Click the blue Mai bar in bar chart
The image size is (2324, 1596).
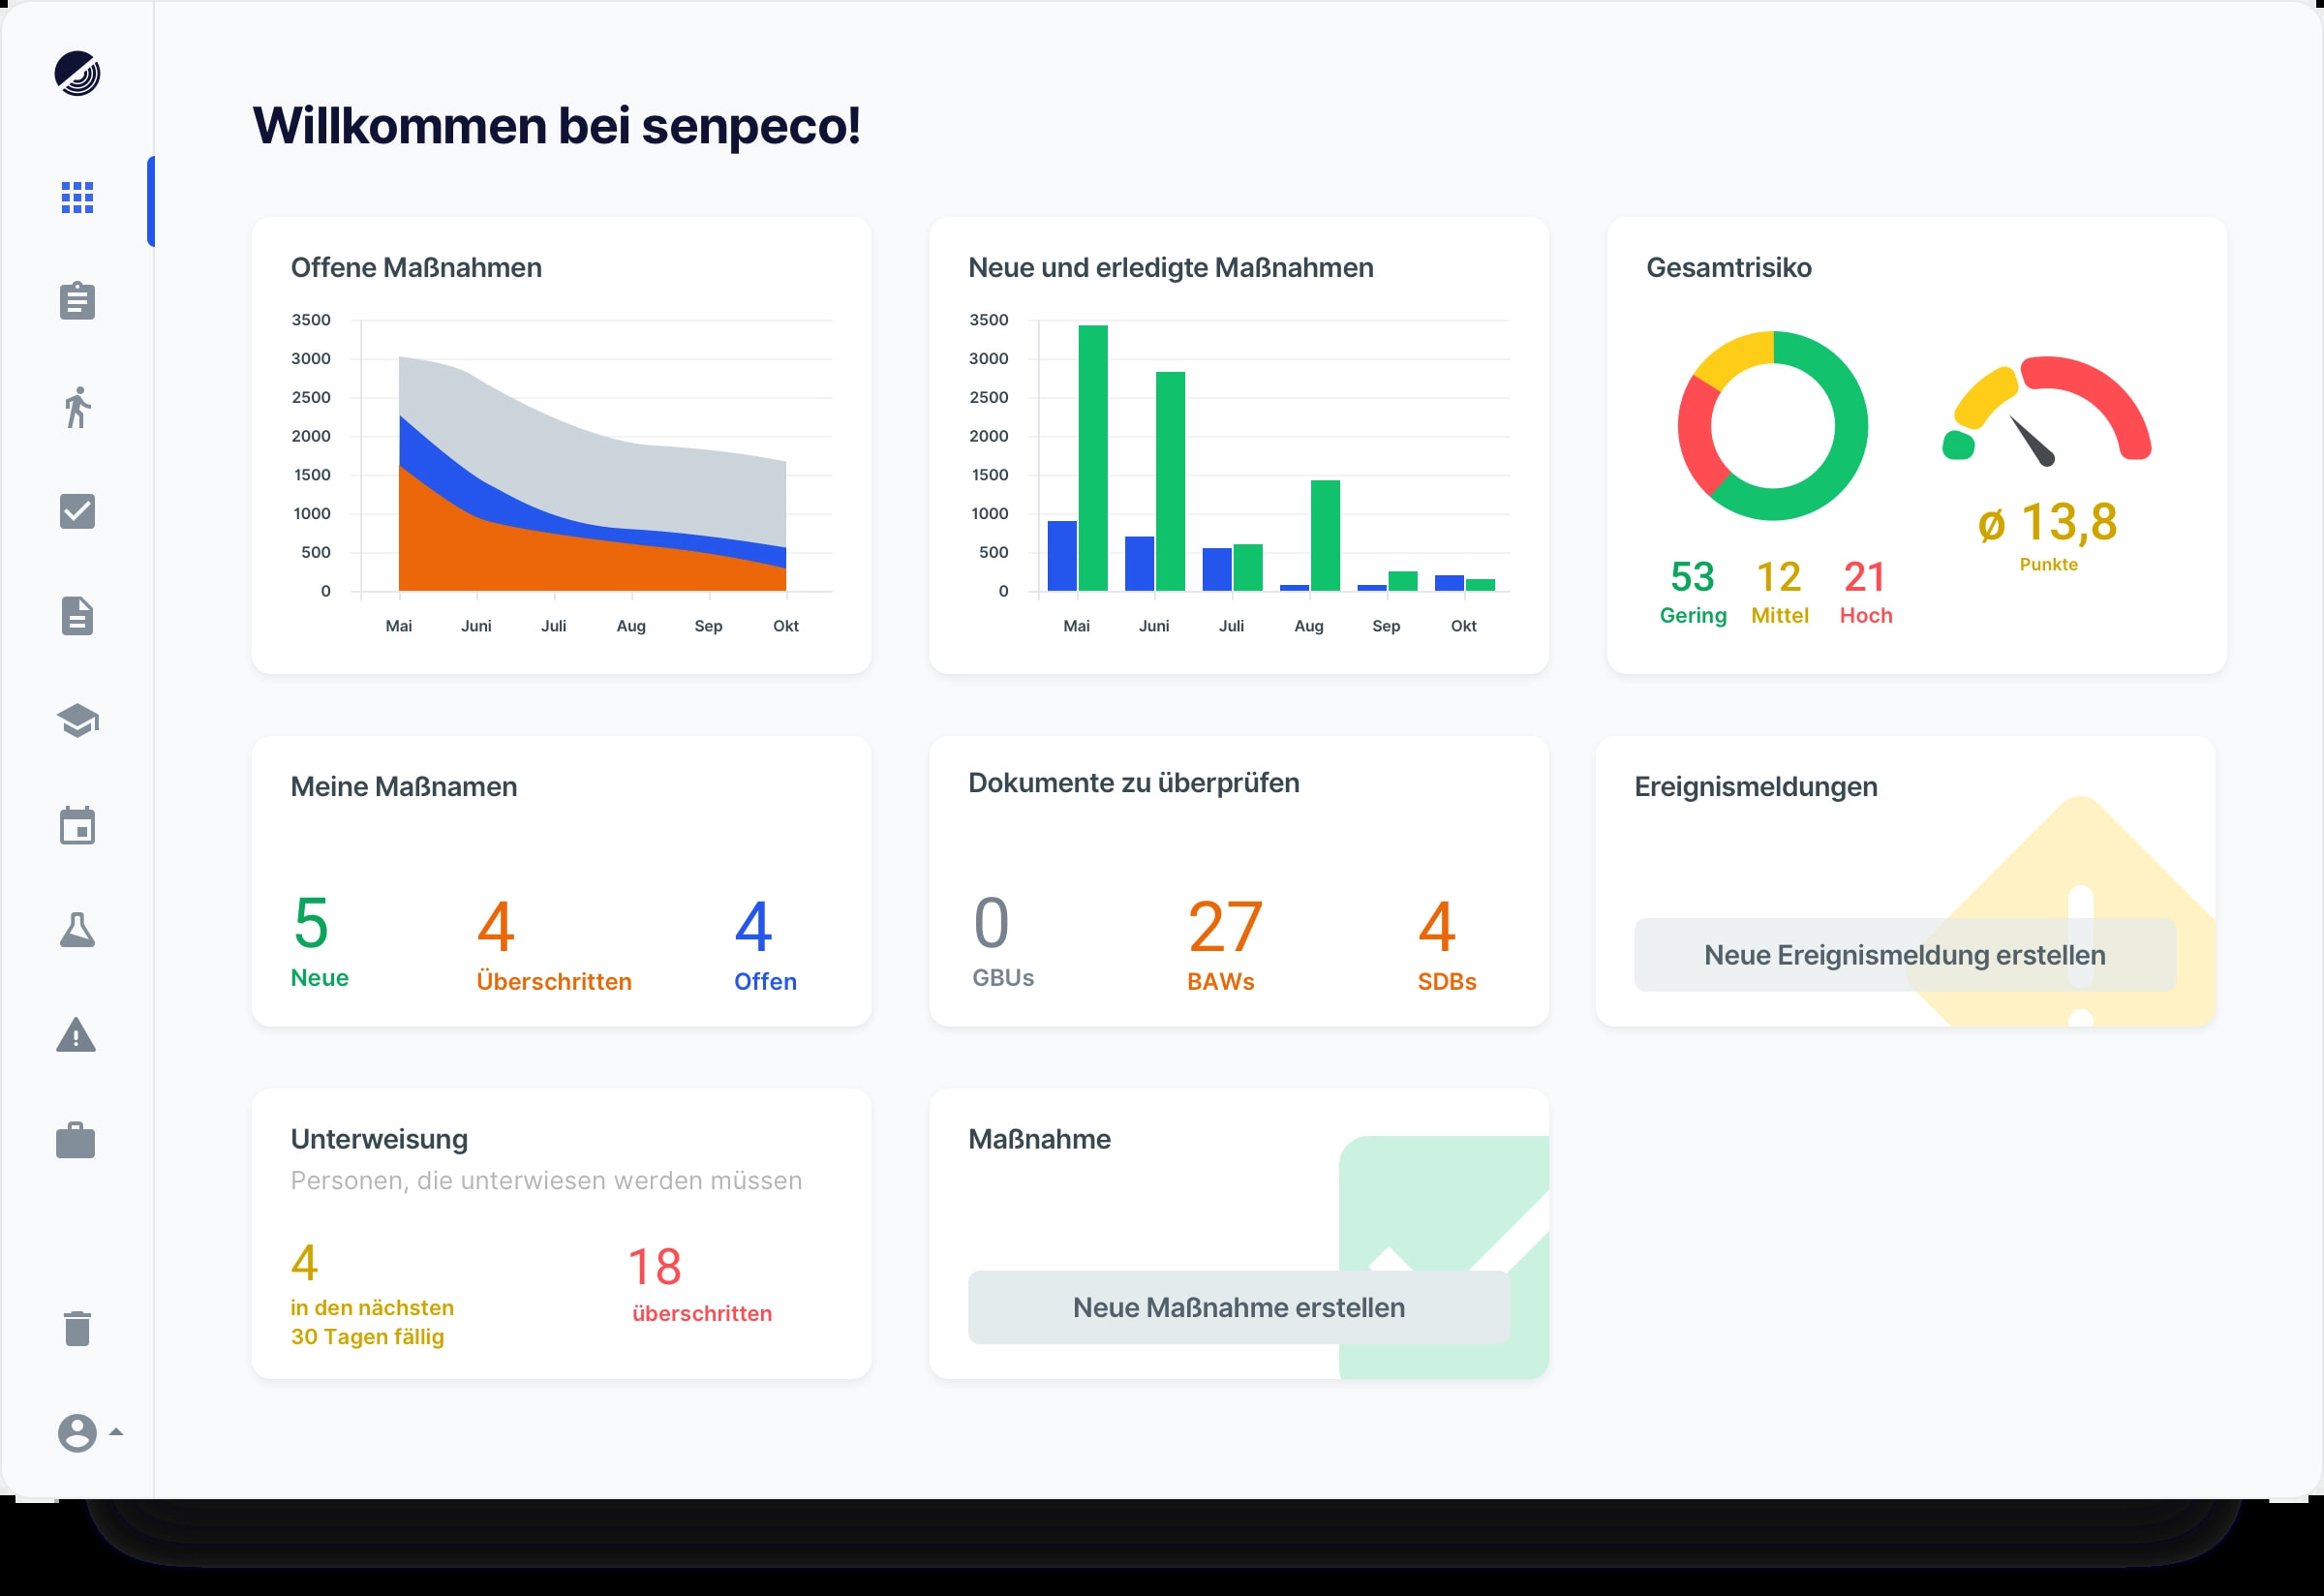pyautogui.click(x=1061, y=556)
